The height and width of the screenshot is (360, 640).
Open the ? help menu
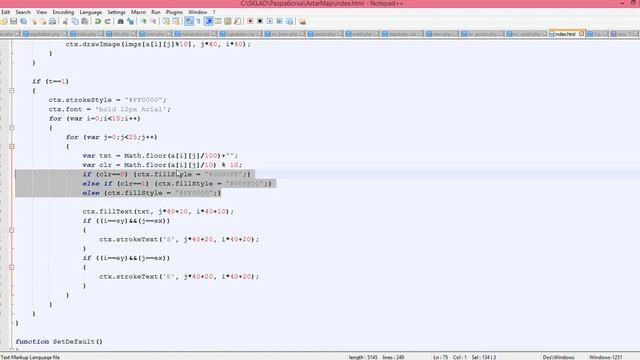click(214, 12)
